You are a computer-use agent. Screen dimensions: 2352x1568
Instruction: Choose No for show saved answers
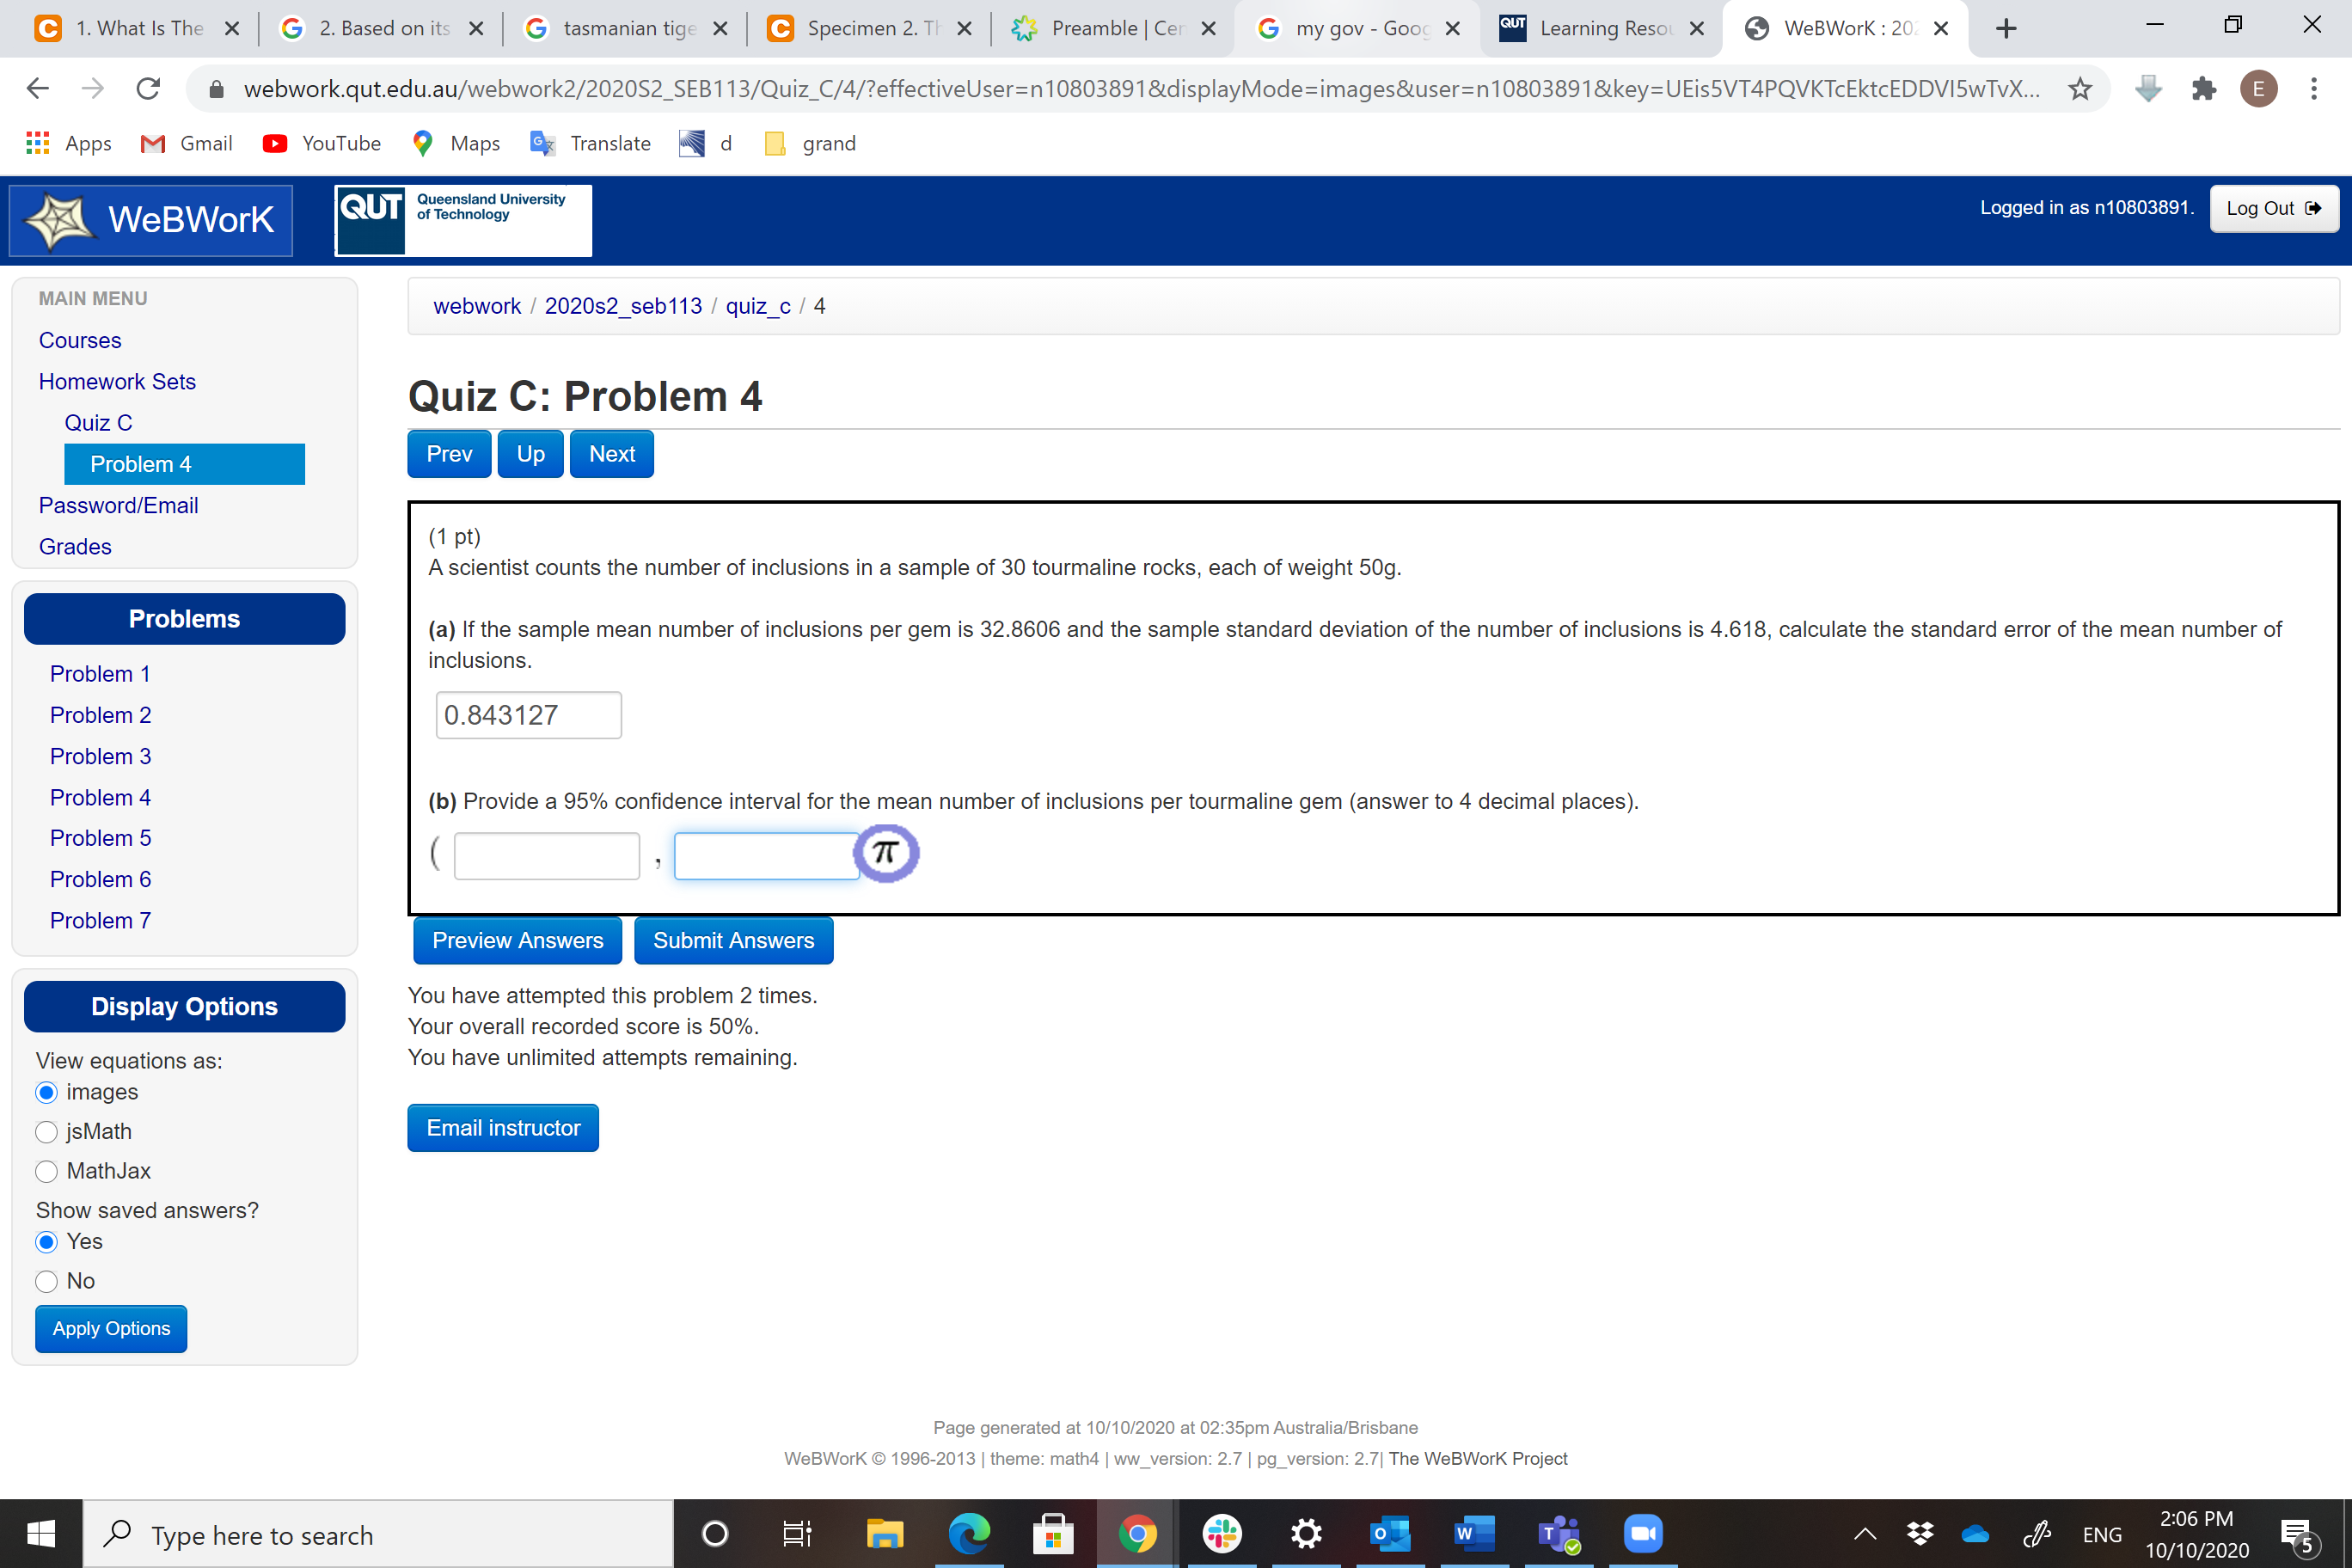(46, 1281)
